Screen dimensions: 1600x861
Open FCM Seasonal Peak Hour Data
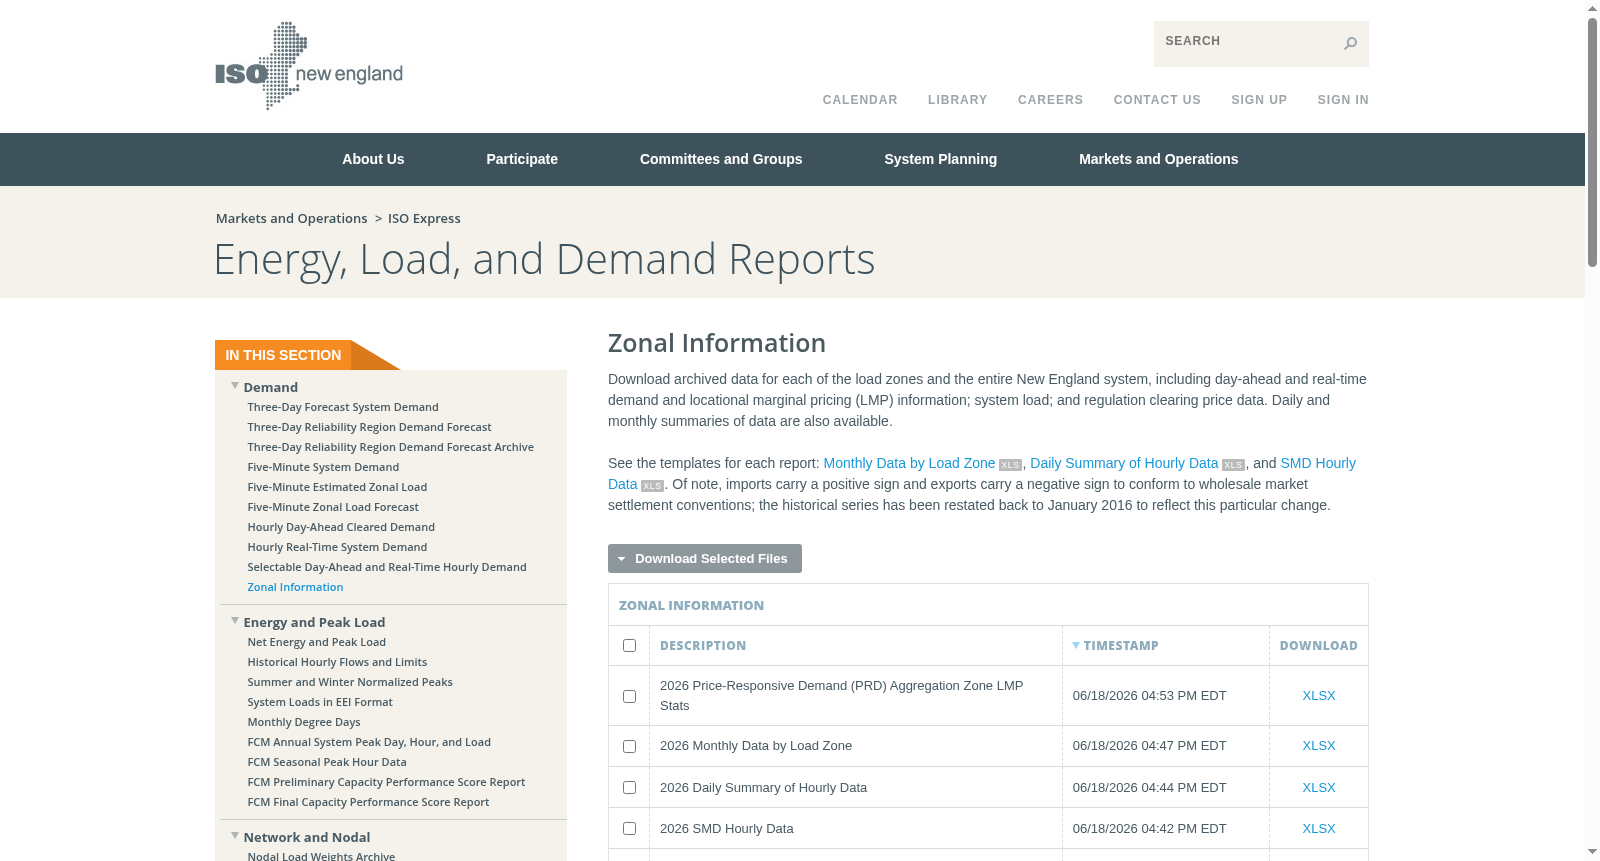[327, 762]
